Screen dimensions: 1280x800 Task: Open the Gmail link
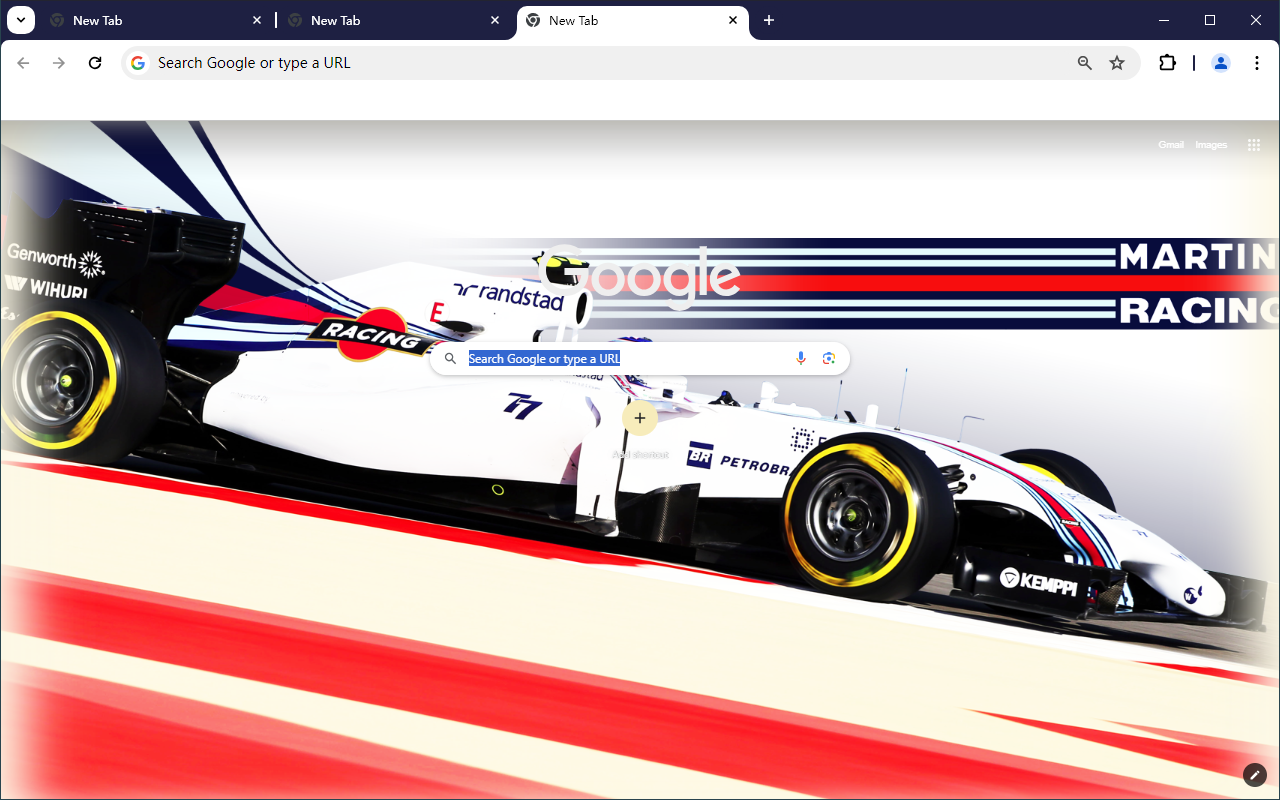[1171, 145]
